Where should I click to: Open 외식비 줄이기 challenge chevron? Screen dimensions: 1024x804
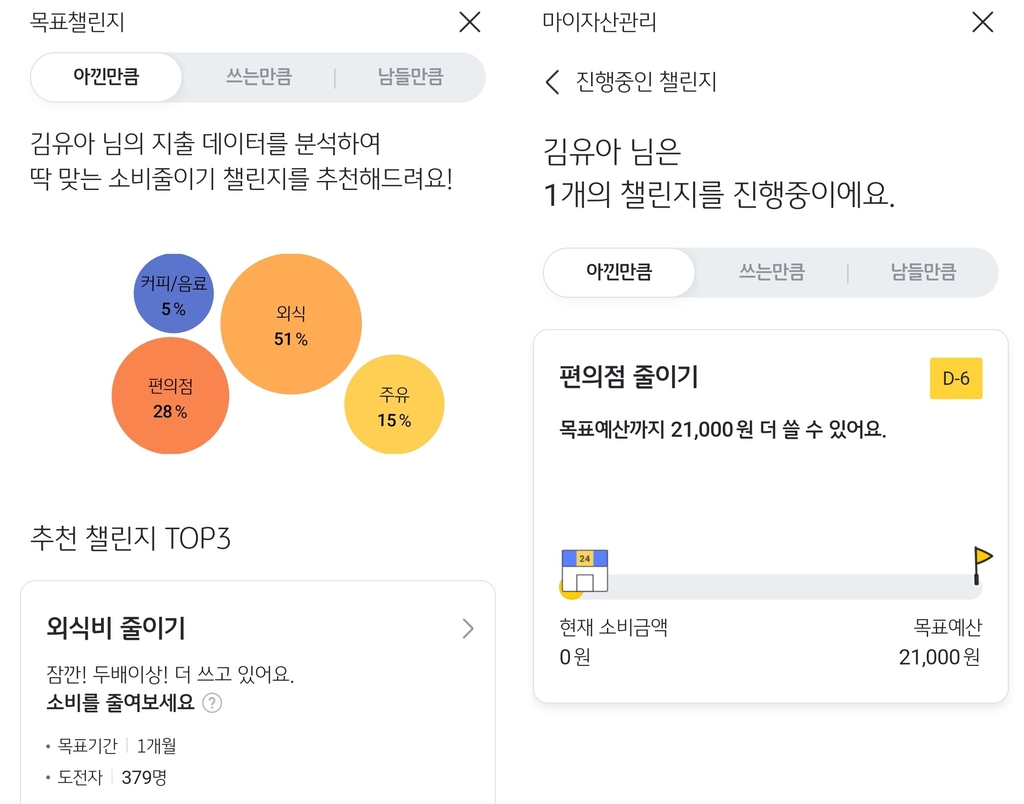[x=468, y=629]
